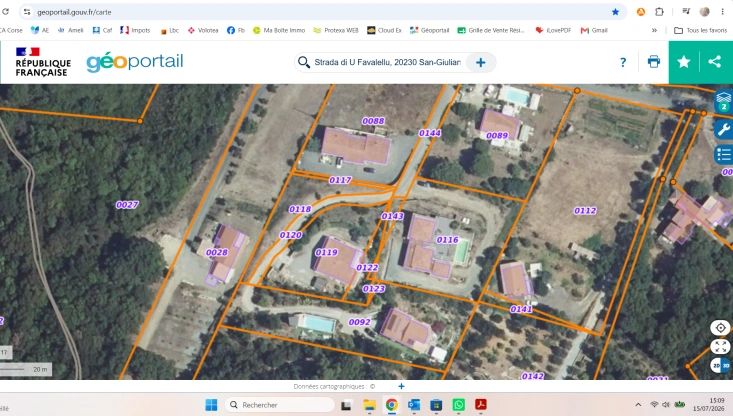
Task: Open the Géoportail help question mark
Action: pyautogui.click(x=623, y=62)
